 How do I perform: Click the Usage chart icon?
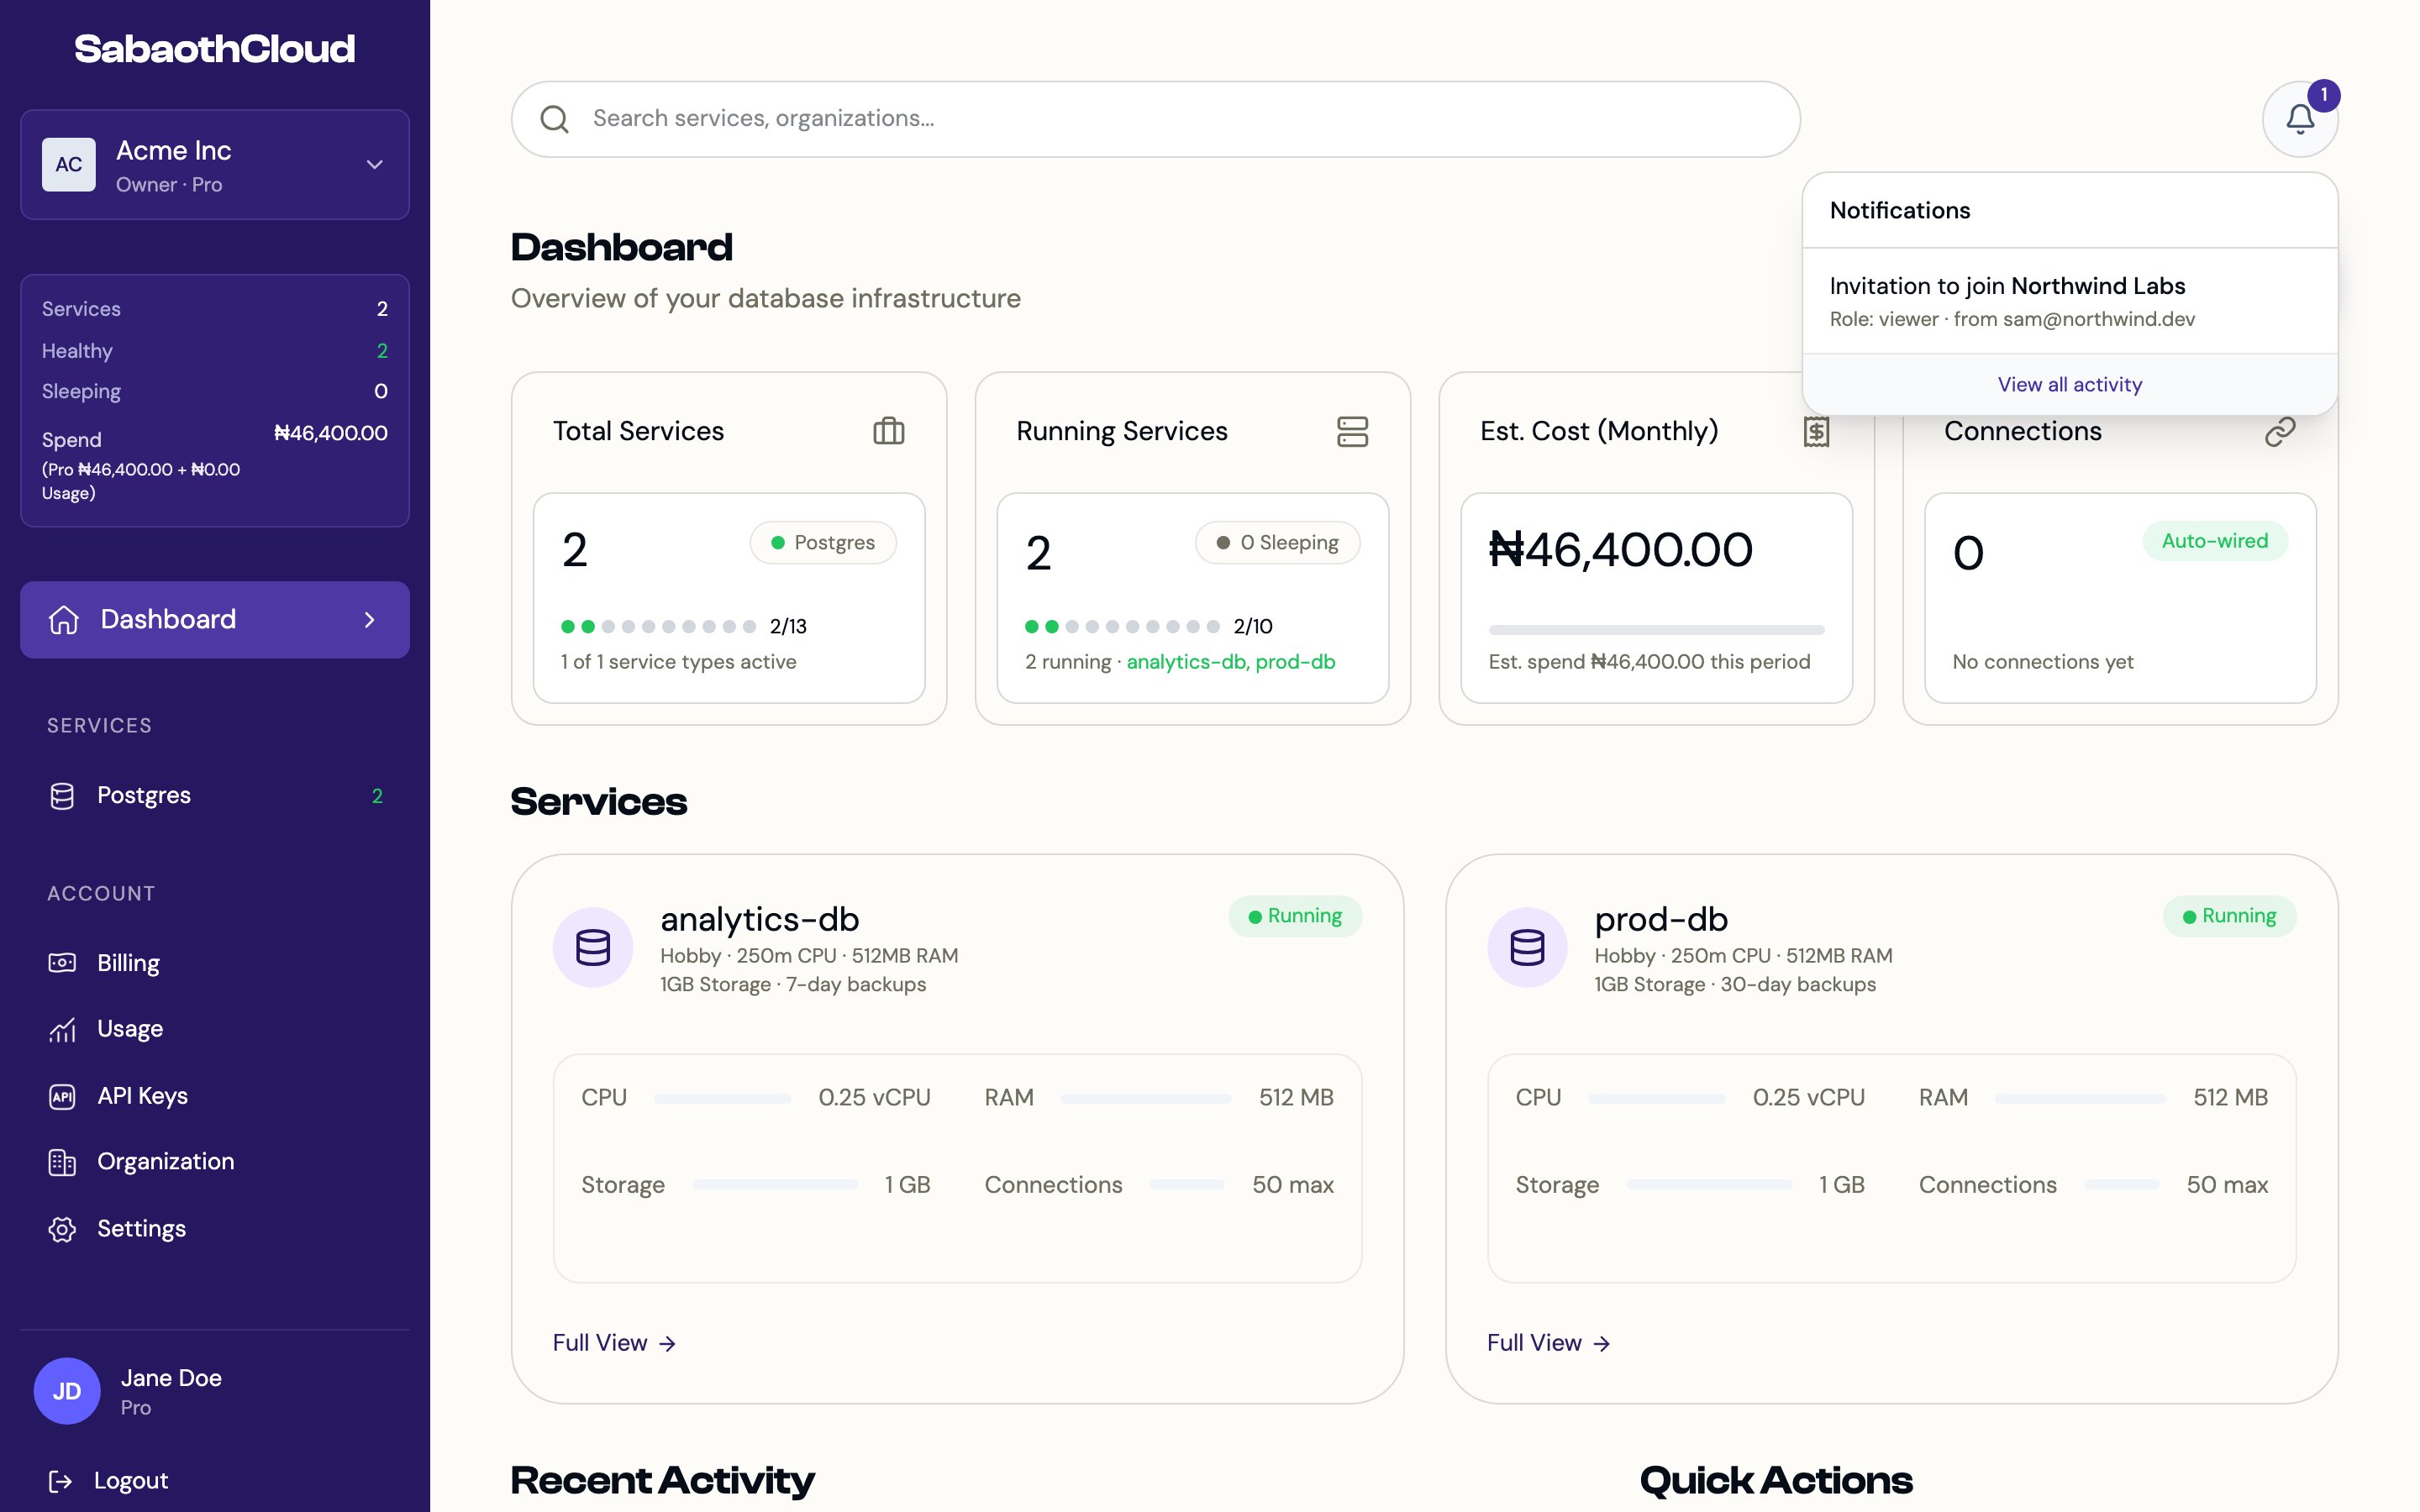[x=62, y=1029]
